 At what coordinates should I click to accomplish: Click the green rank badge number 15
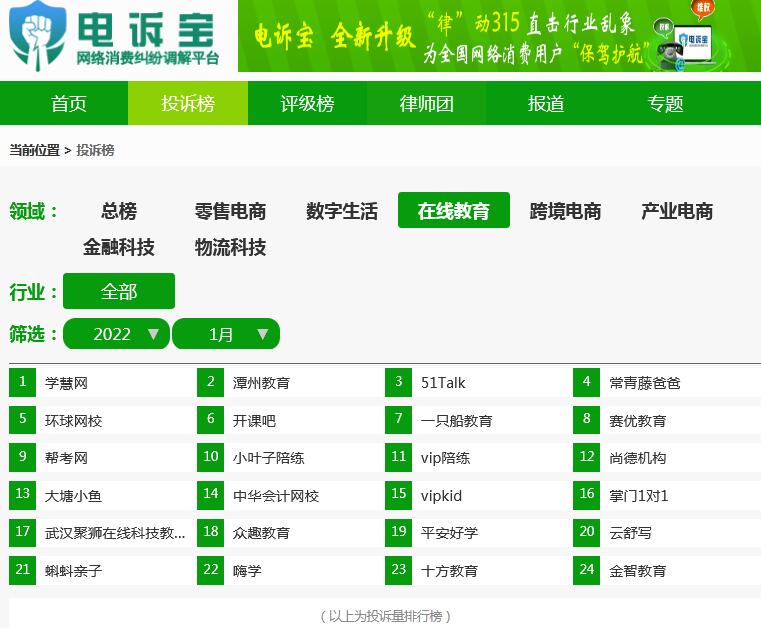[398, 495]
